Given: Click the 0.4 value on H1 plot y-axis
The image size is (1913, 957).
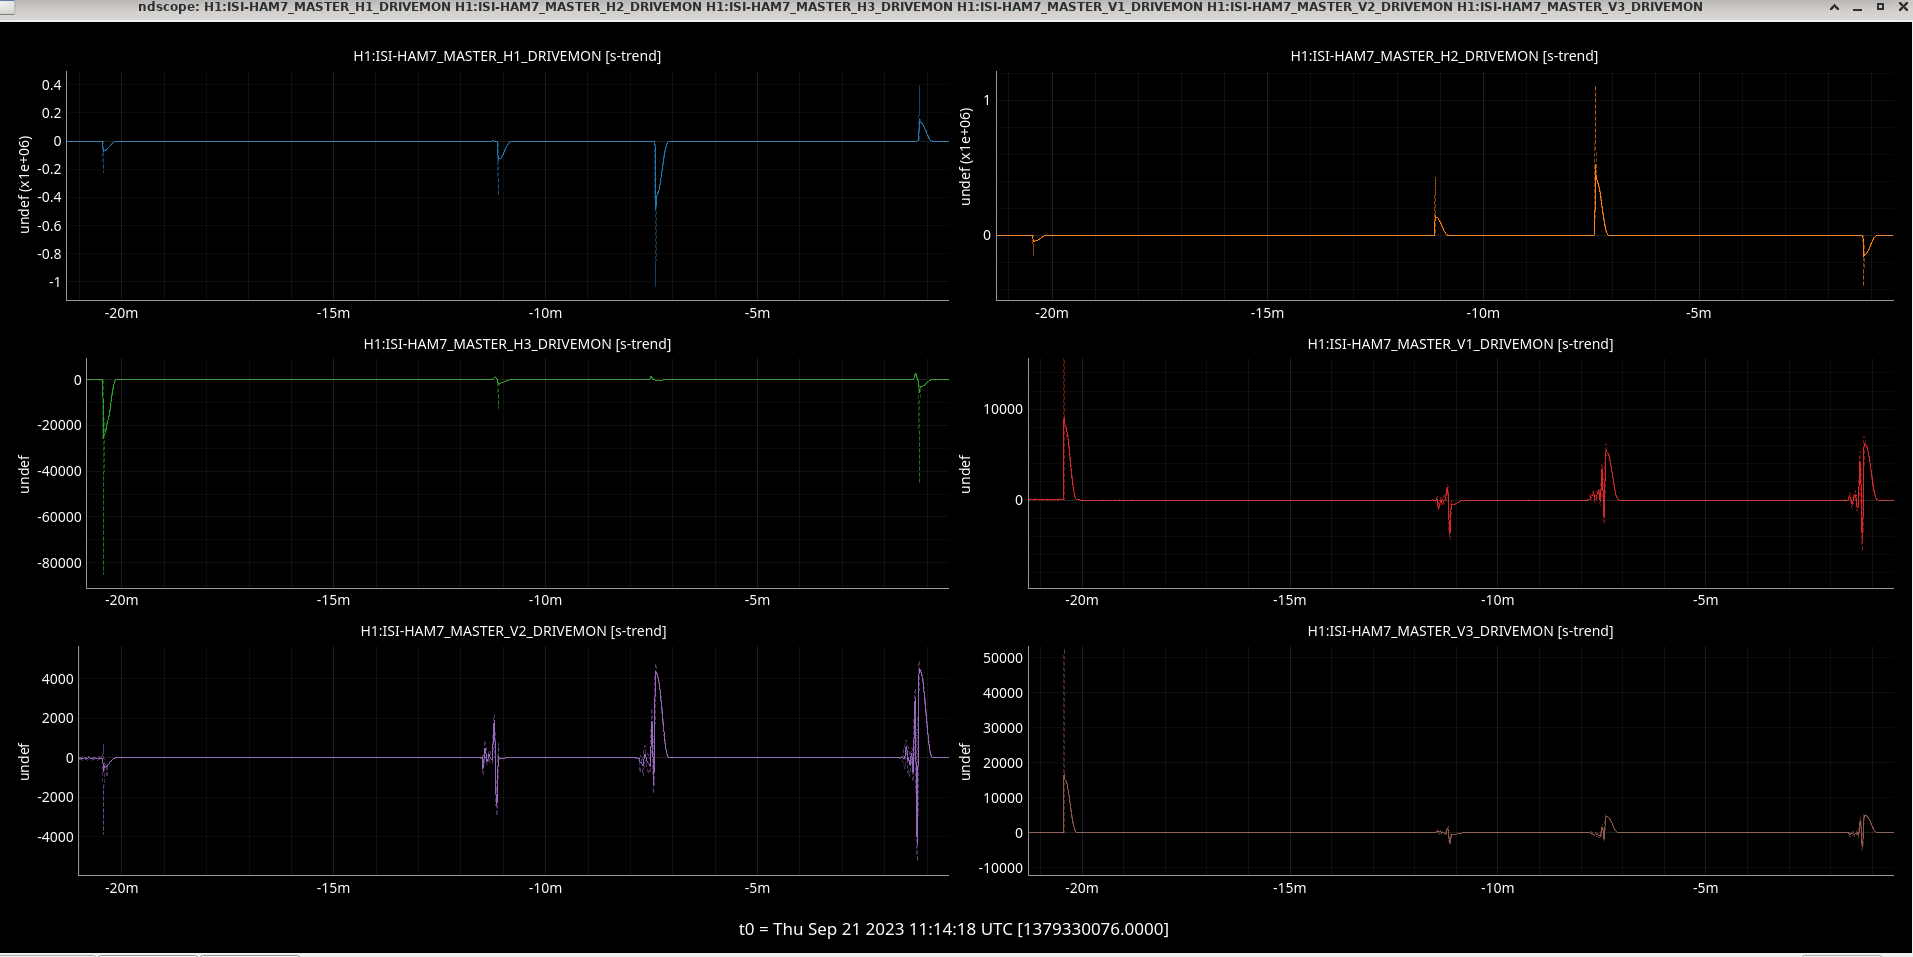Looking at the screenshot, I should click(x=51, y=85).
